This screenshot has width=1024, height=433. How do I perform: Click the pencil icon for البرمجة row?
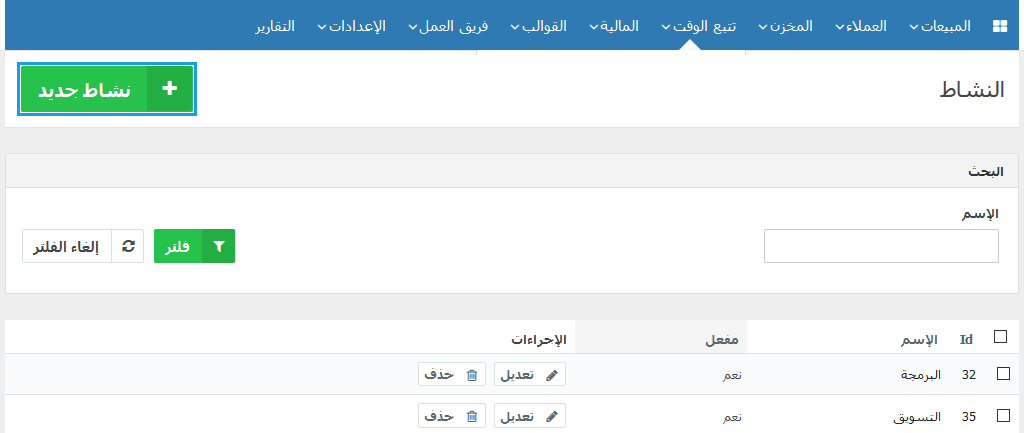coord(552,375)
